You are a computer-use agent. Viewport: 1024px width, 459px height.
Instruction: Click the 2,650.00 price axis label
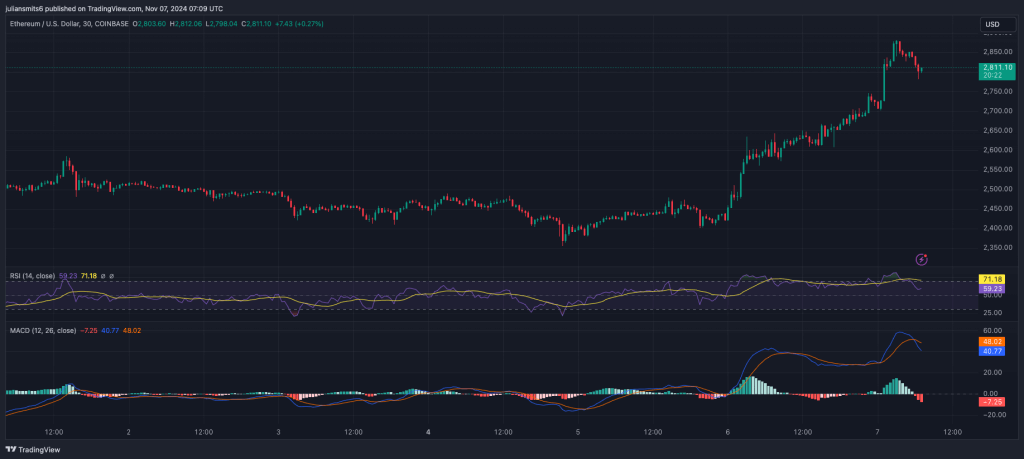[997, 130]
